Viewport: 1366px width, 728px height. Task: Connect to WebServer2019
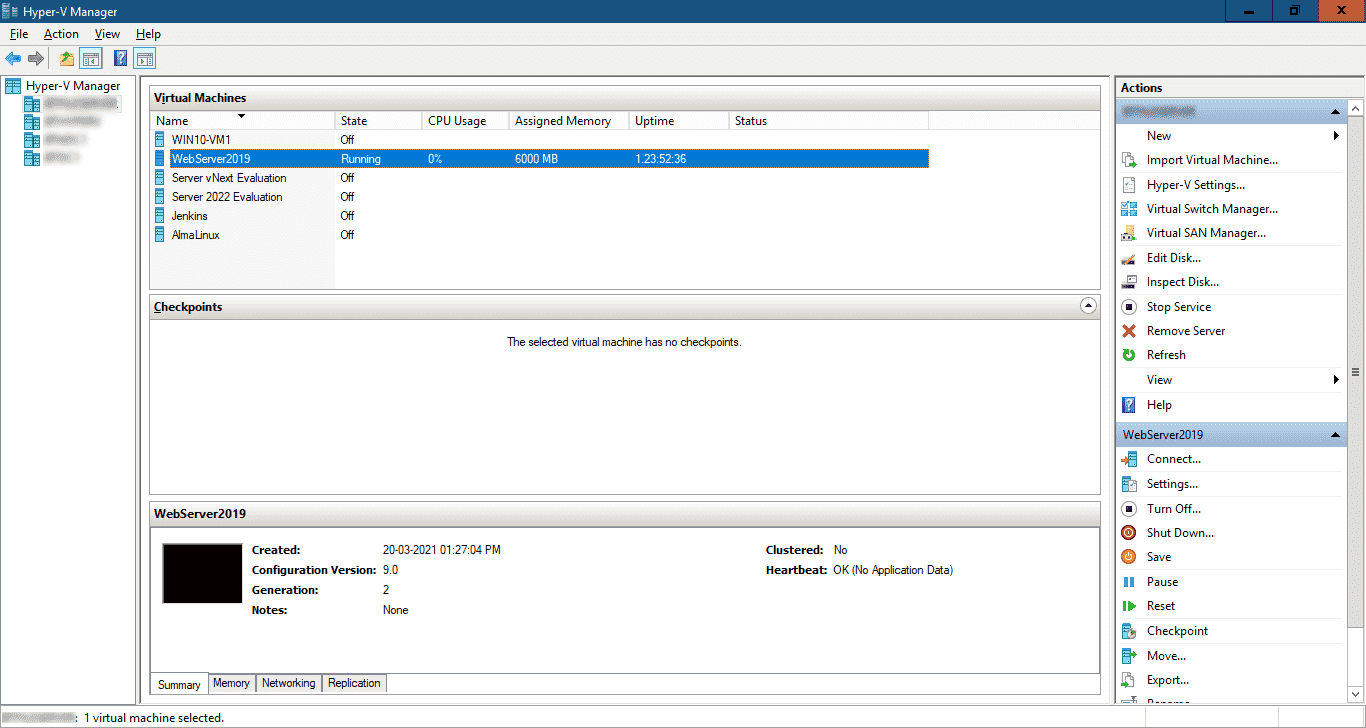[1172, 459]
